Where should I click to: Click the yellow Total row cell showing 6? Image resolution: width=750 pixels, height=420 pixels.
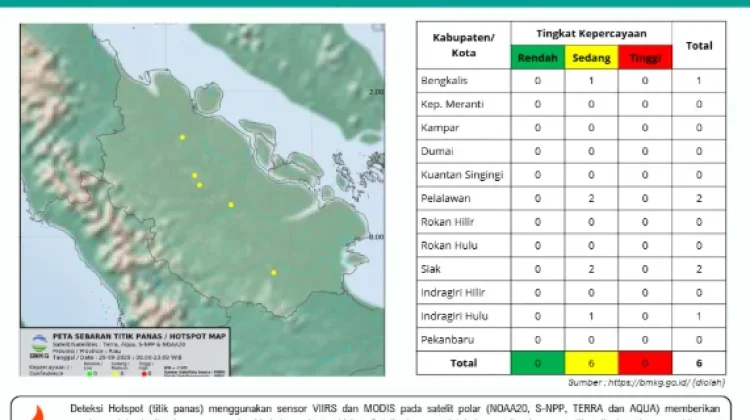(x=591, y=363)
